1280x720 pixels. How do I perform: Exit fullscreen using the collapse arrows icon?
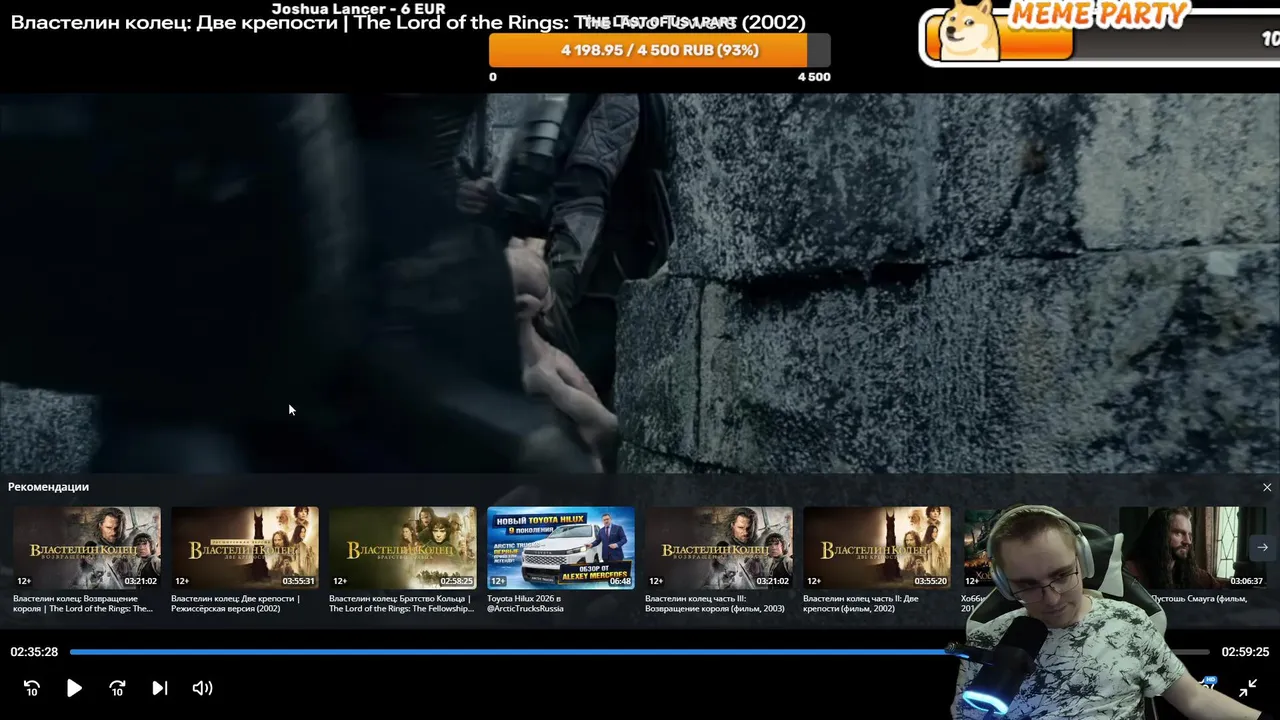pyautogui.click(x=1248, y=688)
